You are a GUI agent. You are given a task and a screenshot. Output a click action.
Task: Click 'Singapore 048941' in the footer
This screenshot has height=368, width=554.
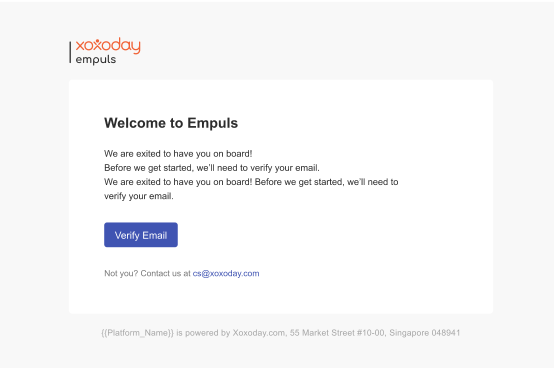pyautogui.click(x=425, y=333)
